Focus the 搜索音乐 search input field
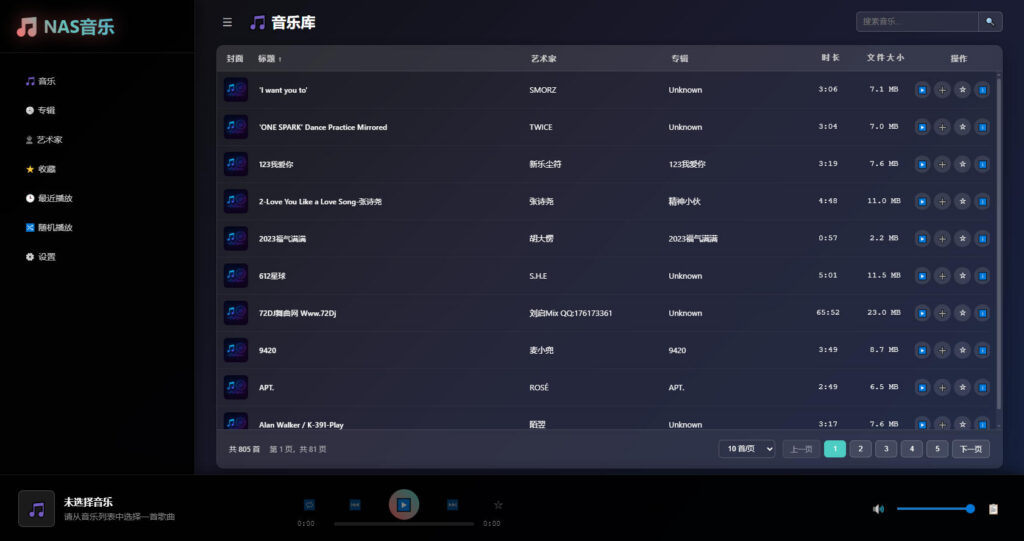The width and height of the screenshot is (1024, 541). pos(916,21)
